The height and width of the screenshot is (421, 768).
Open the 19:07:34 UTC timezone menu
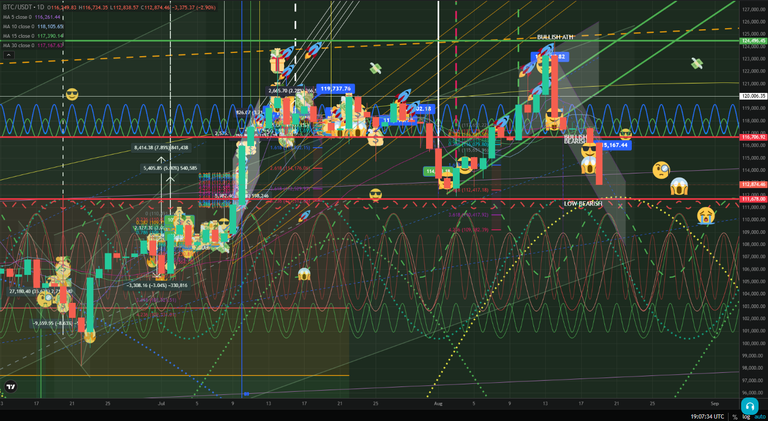(x=707, y=417)
